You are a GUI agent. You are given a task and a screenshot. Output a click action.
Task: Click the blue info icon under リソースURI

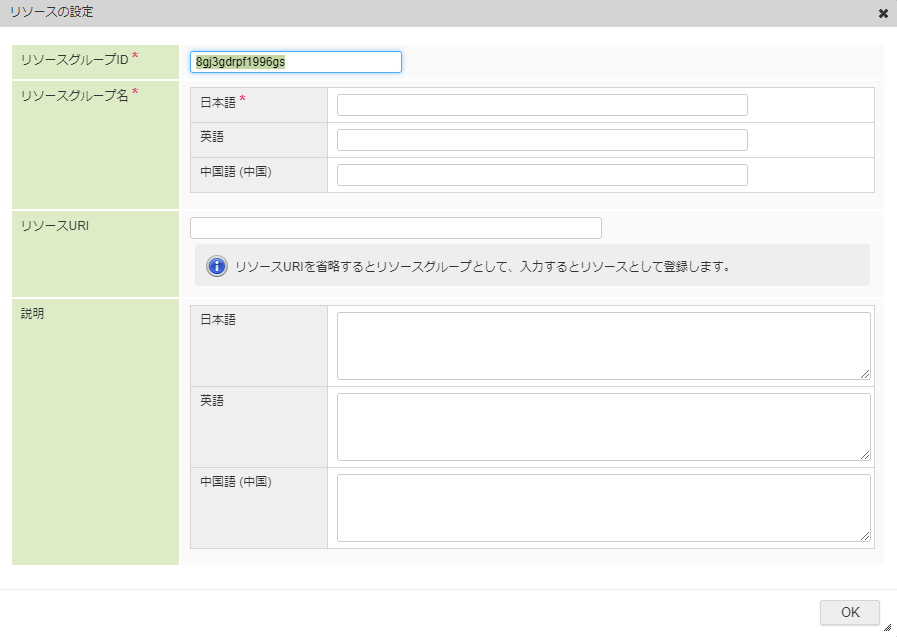coord(216,266)
